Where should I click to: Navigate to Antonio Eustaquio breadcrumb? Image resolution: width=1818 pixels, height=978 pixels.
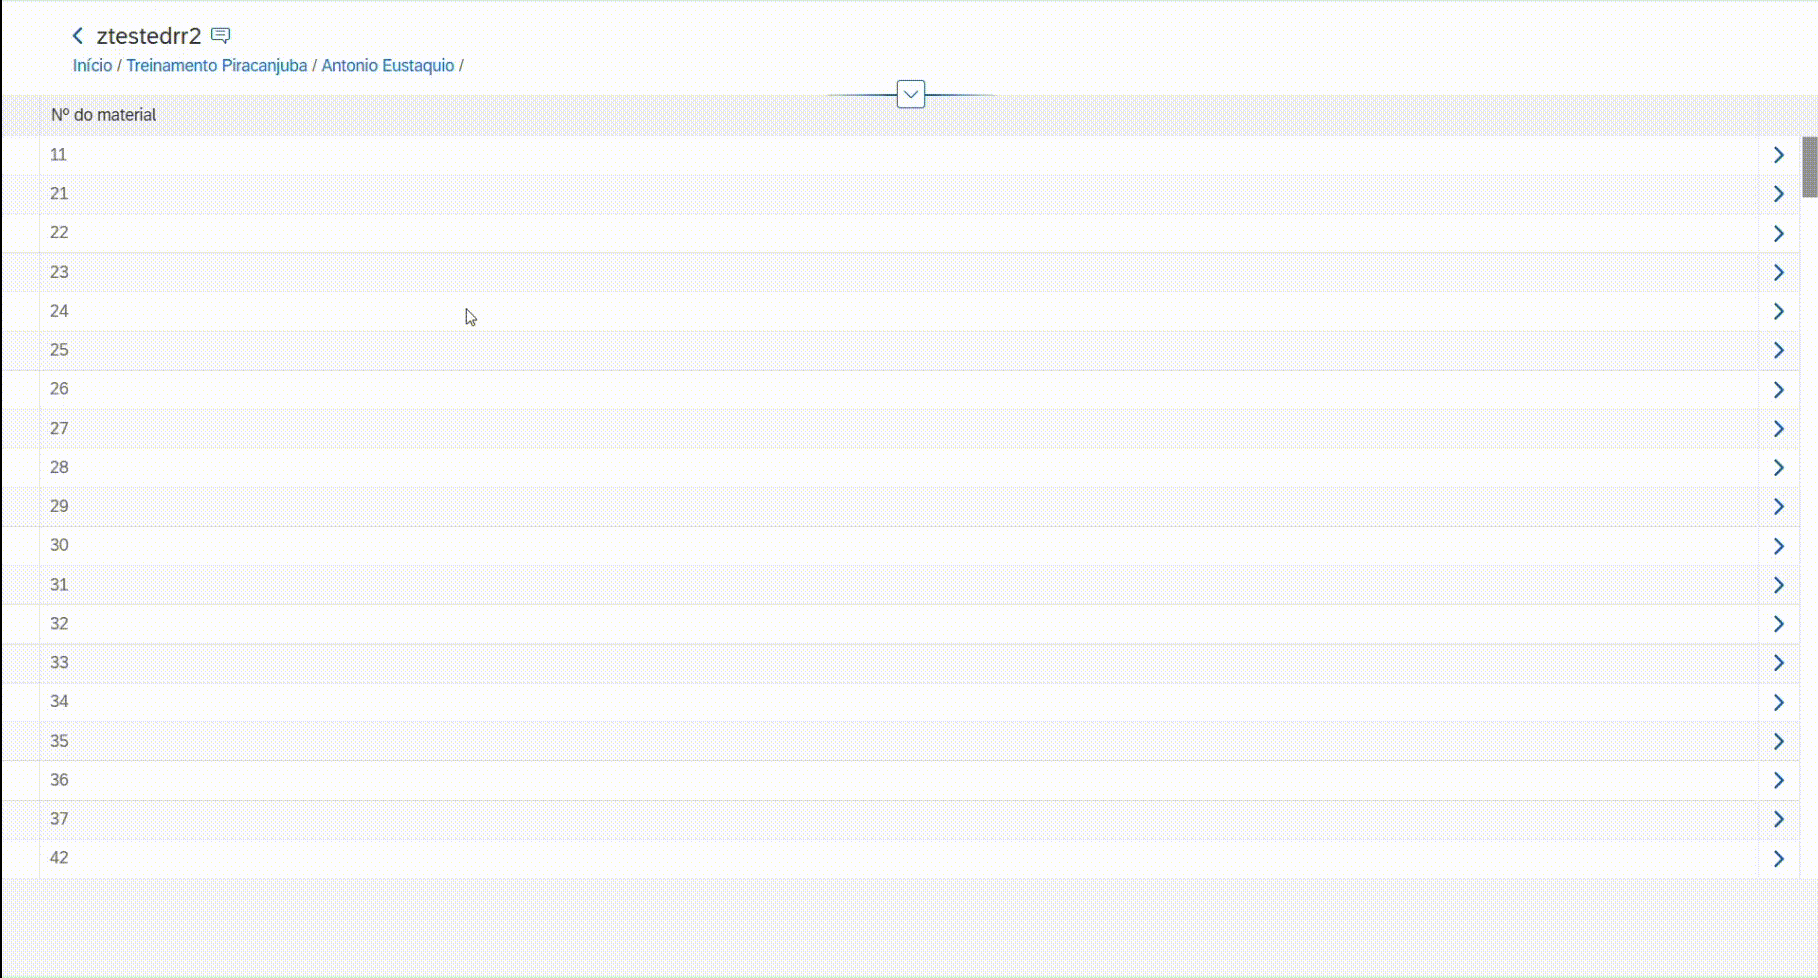point(387,66)
